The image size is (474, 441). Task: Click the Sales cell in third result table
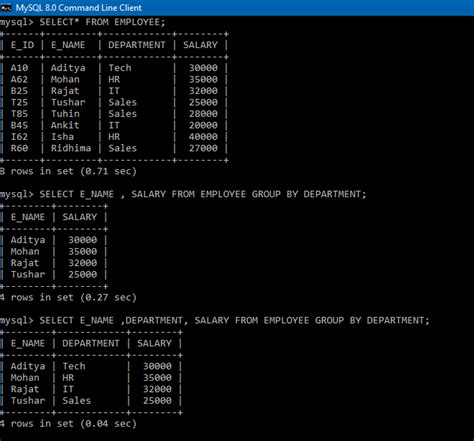point(76,401)
